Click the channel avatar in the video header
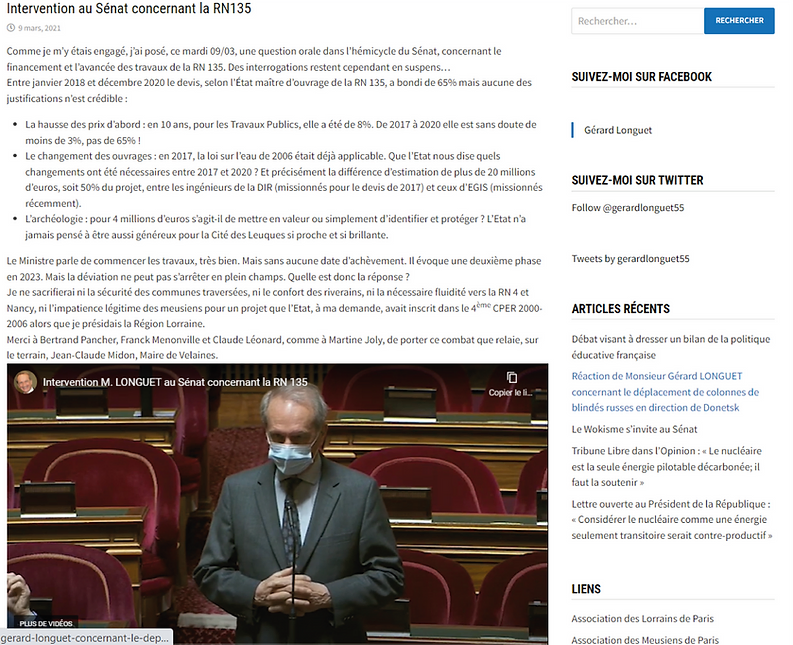The image size is (793, 645). point(25,382)
